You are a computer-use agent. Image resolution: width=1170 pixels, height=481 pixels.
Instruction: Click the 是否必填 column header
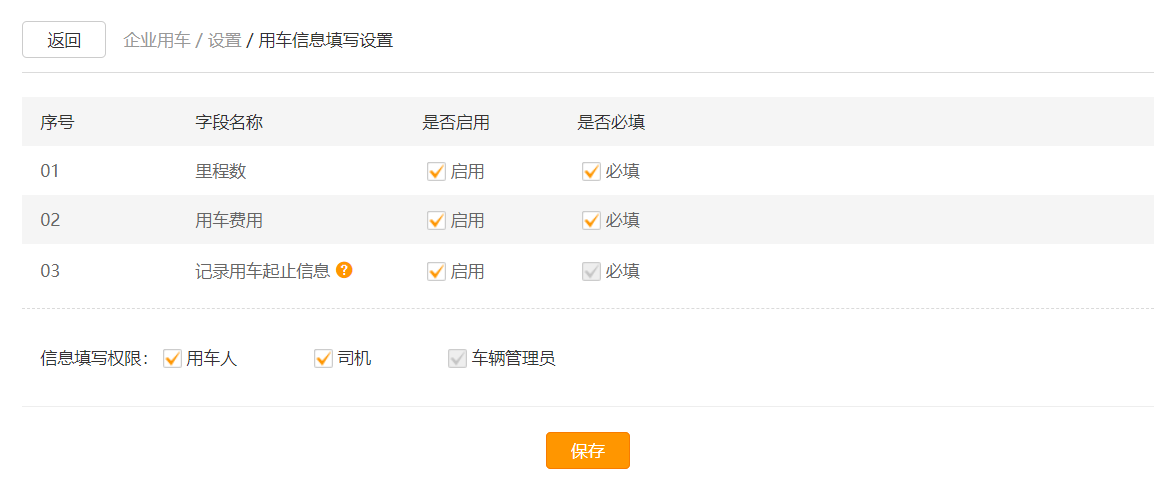click(611, 122)
